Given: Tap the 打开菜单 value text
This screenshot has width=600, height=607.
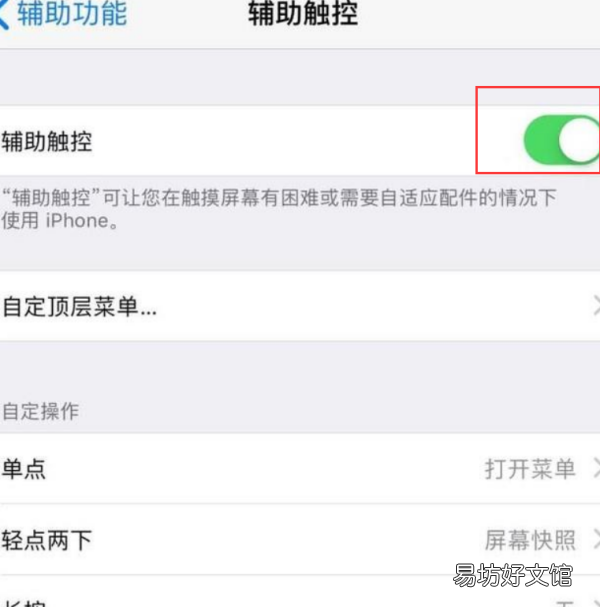Looking at the screenshot, I should 530,469.
